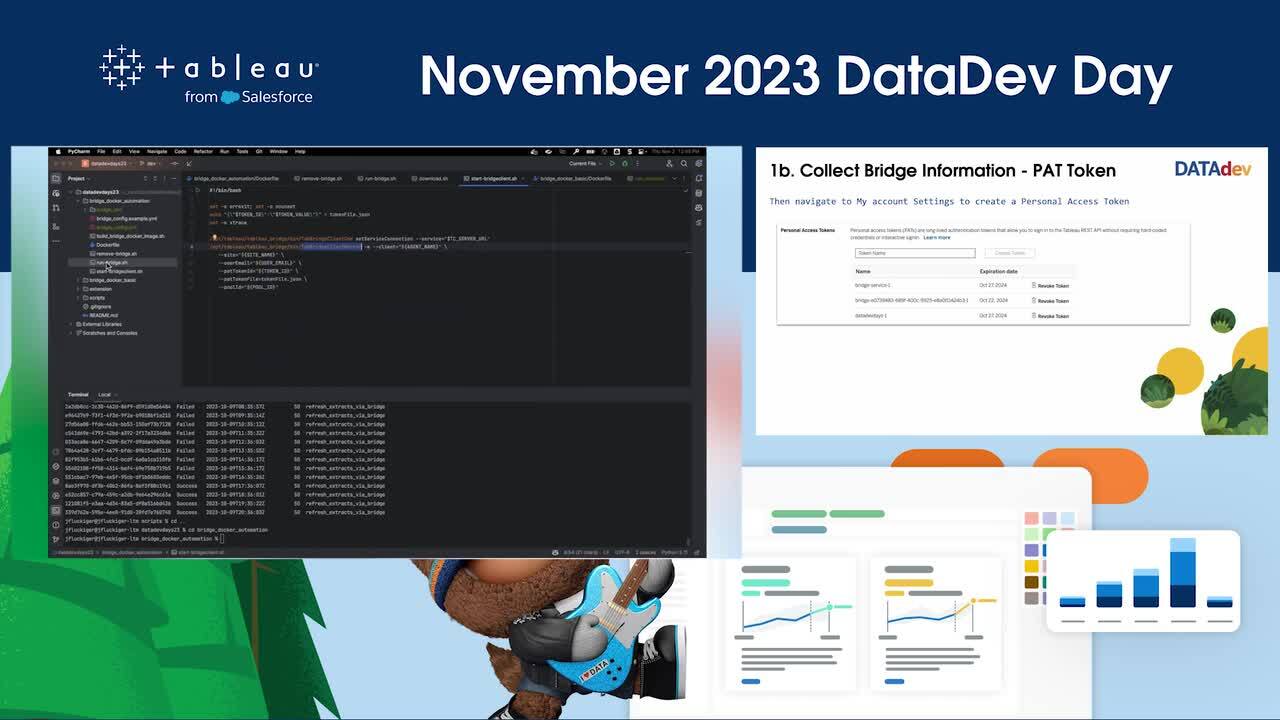Open Python Packages icon in left strip
This screenshot has height=720, width=1280.
click(56, 481)
